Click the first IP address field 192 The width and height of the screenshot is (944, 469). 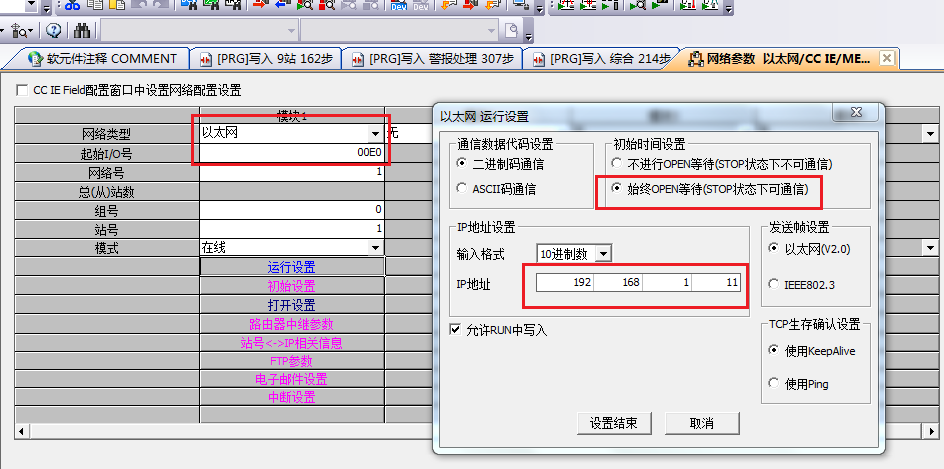tap(565, 284)
